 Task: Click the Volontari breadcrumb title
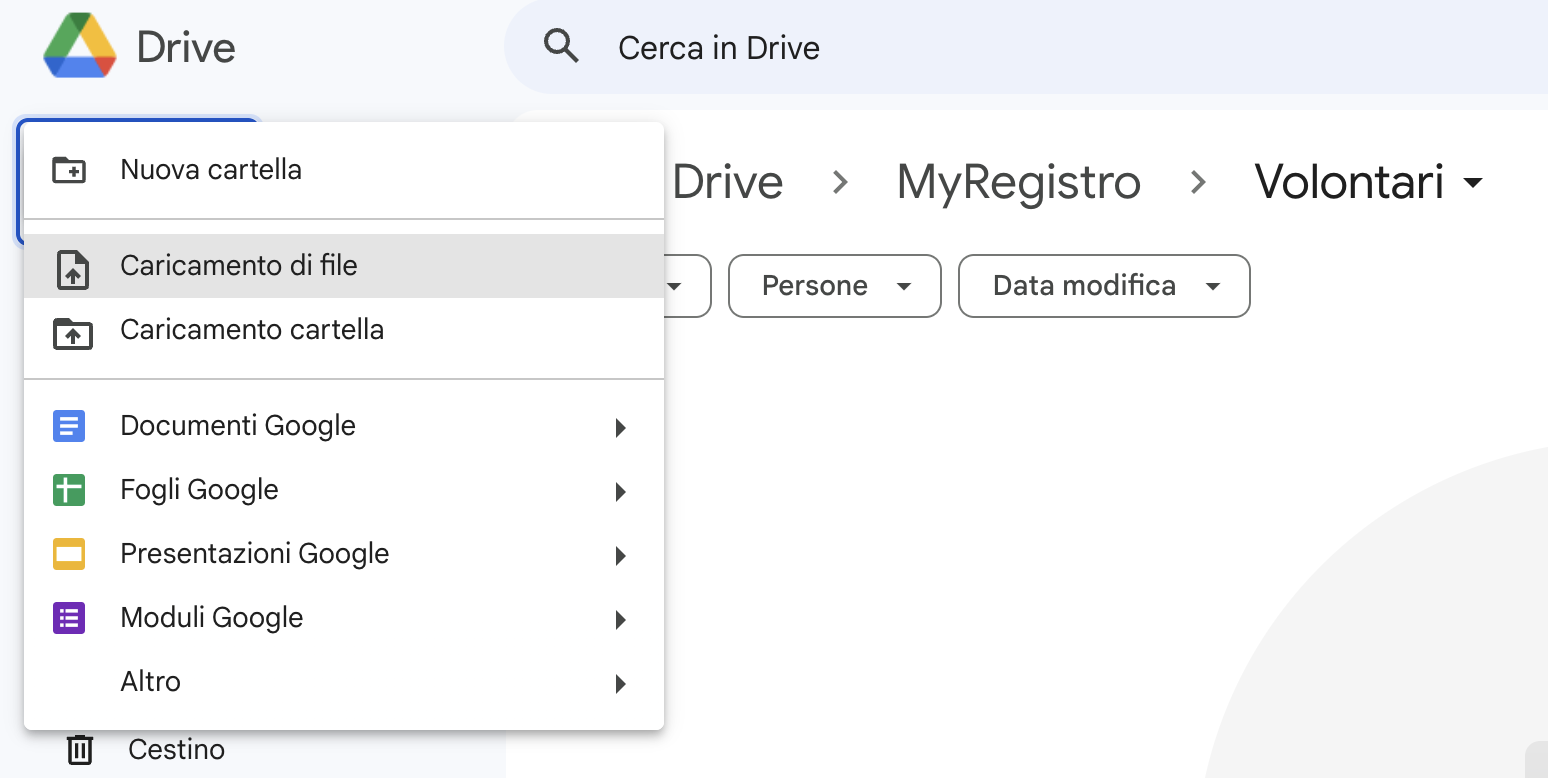coord(1349,182)
